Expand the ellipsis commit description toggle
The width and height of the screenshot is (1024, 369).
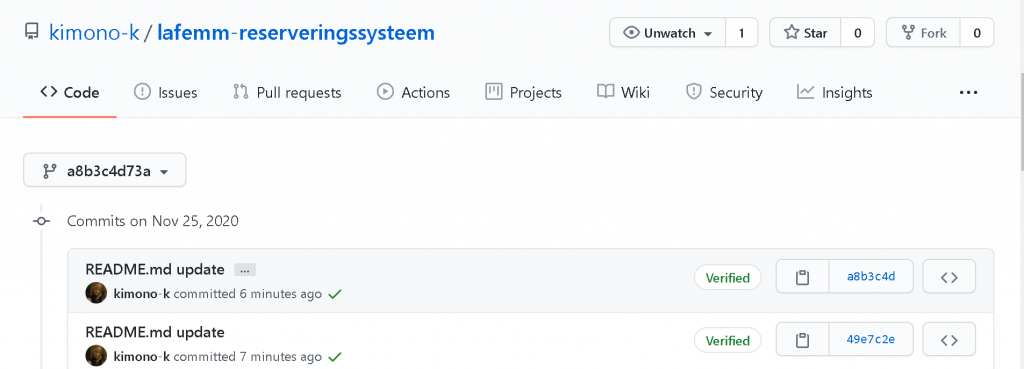(x=245, y=270)
